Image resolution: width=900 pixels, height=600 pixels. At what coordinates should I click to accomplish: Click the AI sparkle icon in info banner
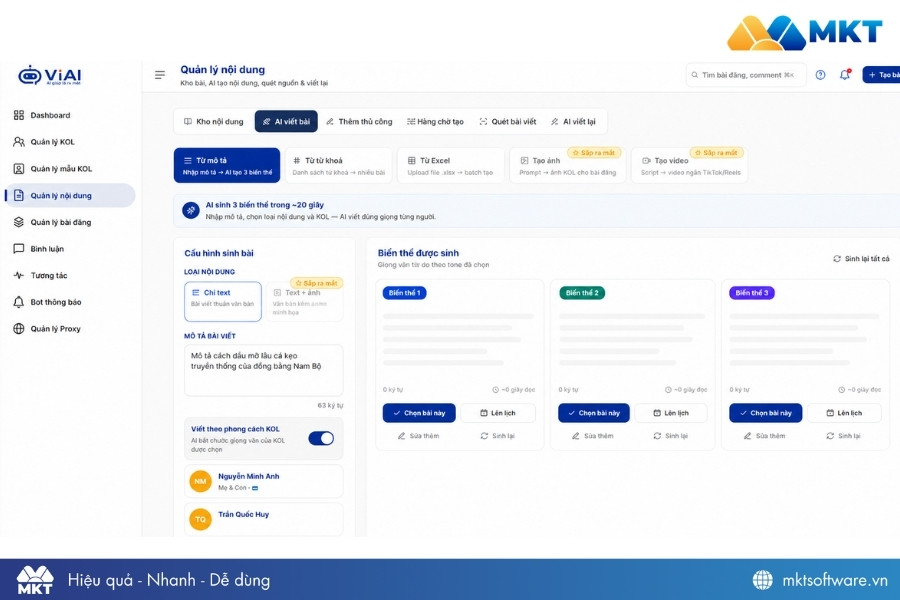pyautogui.click(x=191, y=211)
